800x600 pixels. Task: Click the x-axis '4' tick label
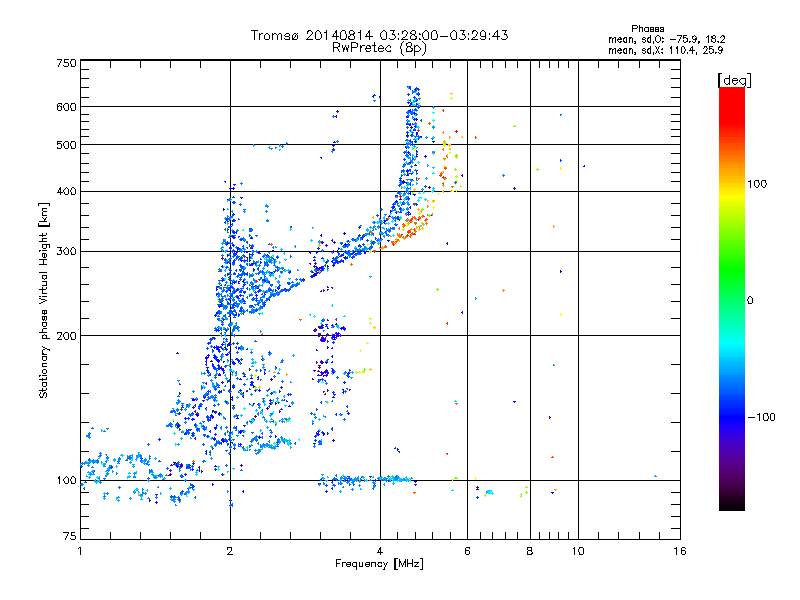click(380, 551)
